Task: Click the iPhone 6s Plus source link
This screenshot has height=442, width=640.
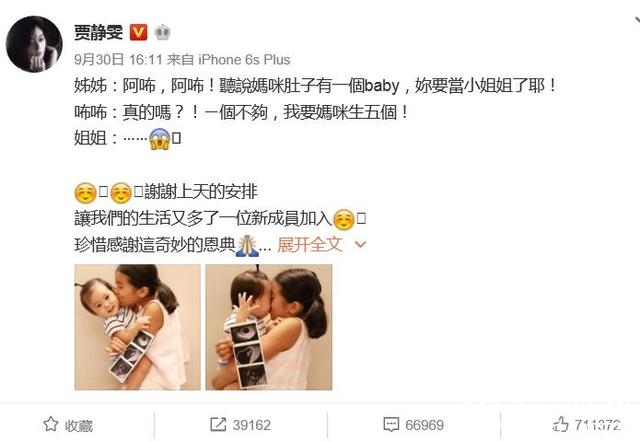Action: [244, 60]
